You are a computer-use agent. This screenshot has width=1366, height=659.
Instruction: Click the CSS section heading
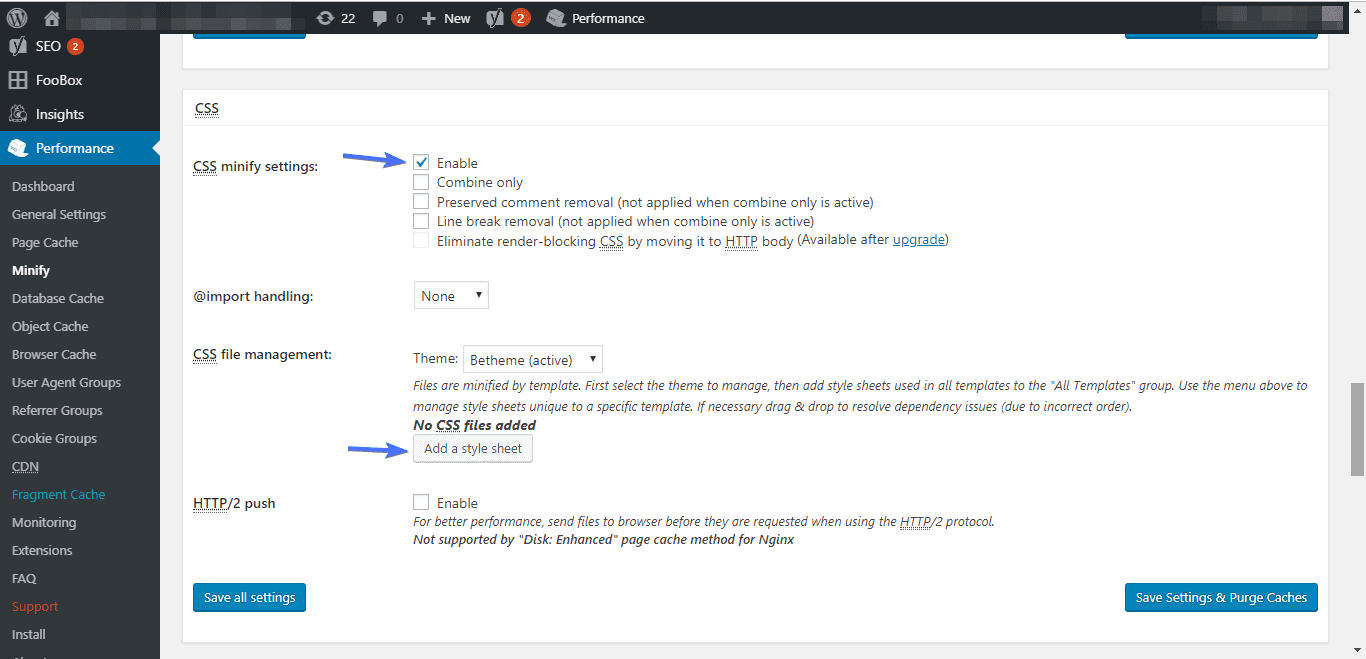click(x=206, y=108)
